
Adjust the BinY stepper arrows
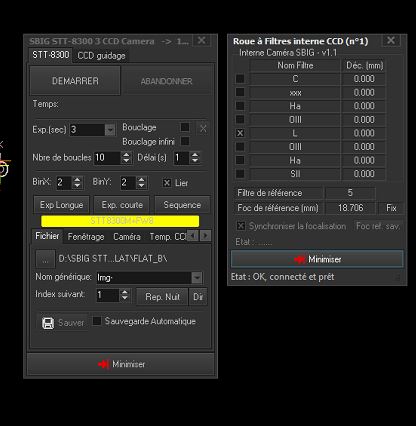(x=141, y=183)
